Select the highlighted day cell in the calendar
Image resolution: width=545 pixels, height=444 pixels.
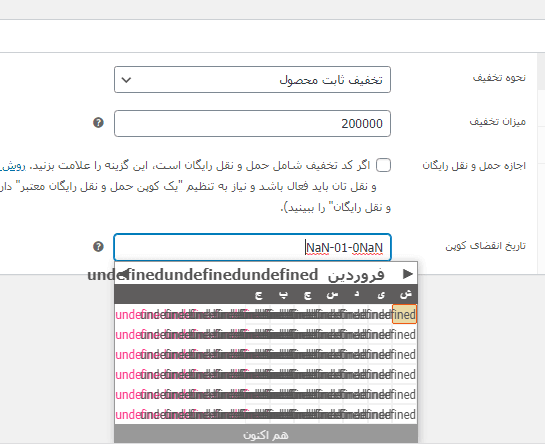[404, 314]
